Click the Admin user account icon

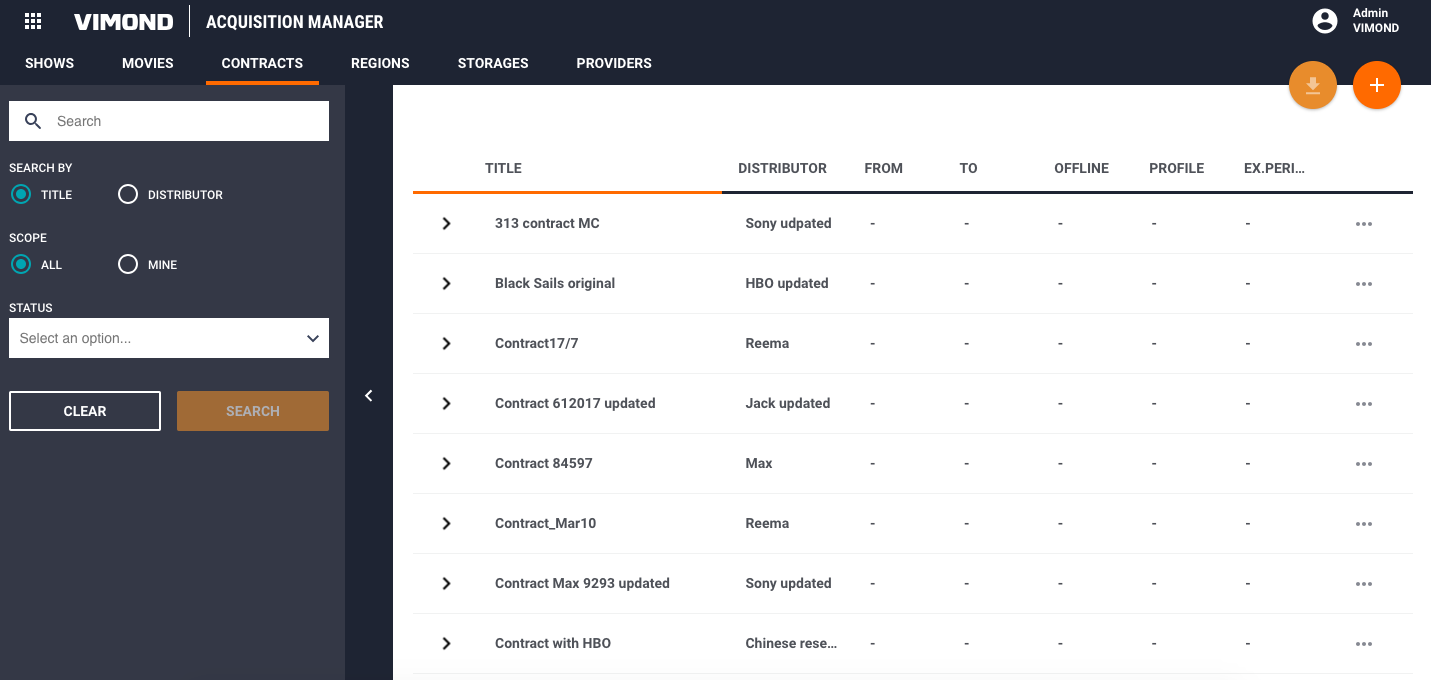click(x=1325, y=21)
